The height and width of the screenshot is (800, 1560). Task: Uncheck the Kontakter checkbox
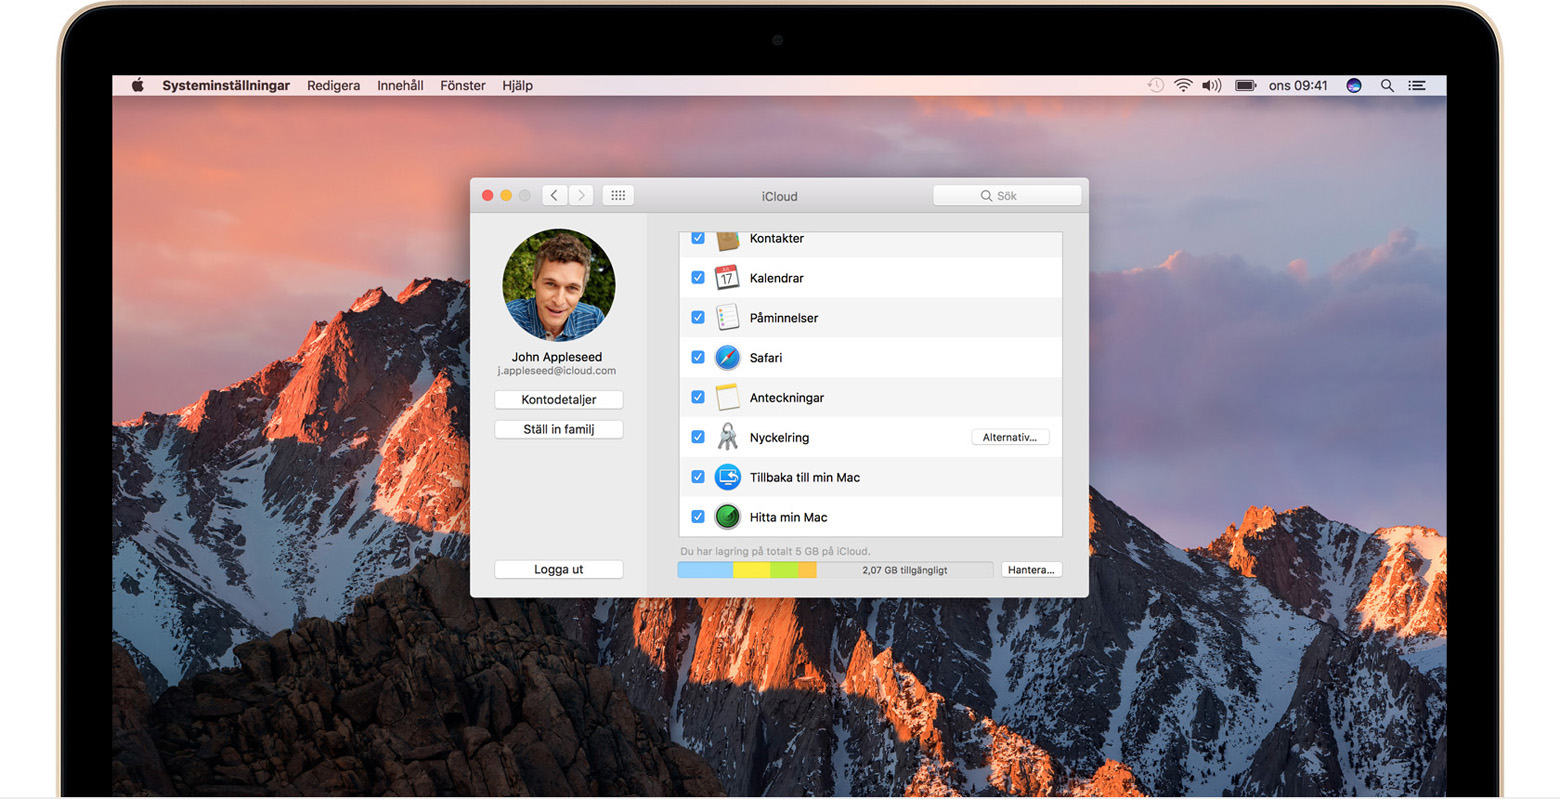[698, 239]
